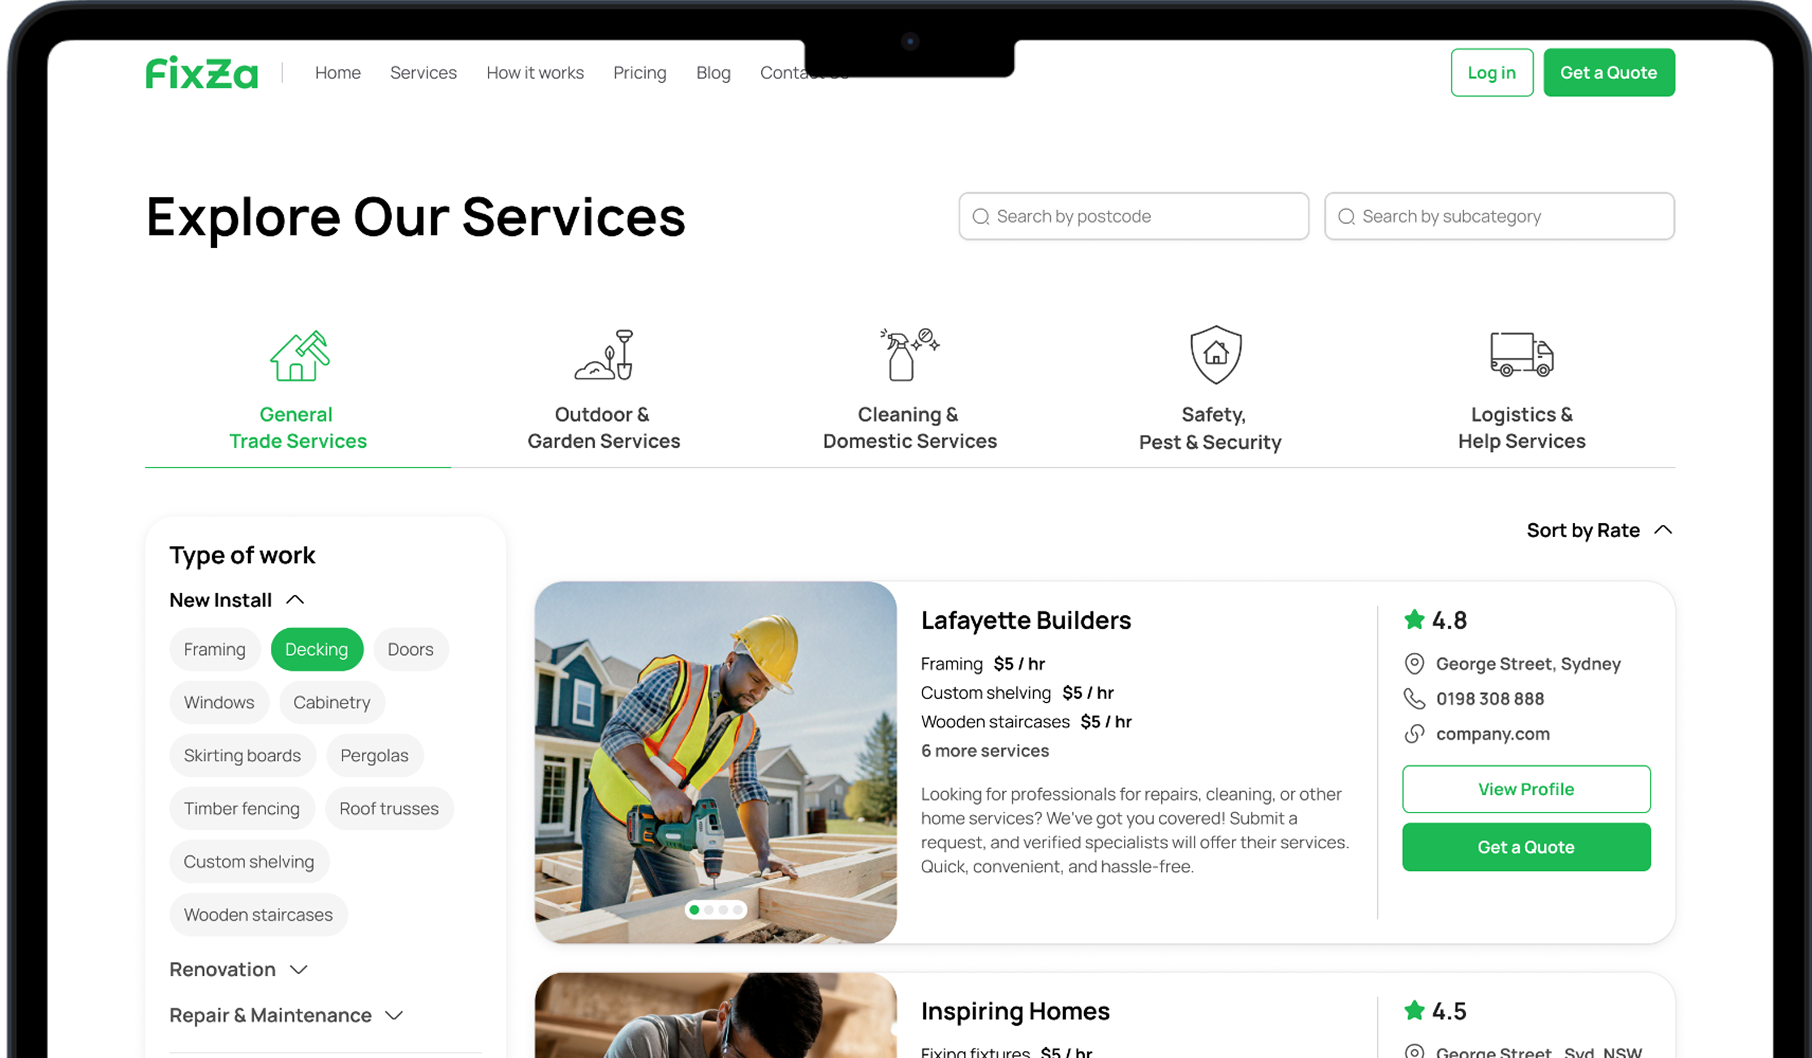Image resolution: width=1812 pixels, height=1058 pixels.
Task: Toggle the Custom shelving filter chip
Action: [x=248, y=861]
